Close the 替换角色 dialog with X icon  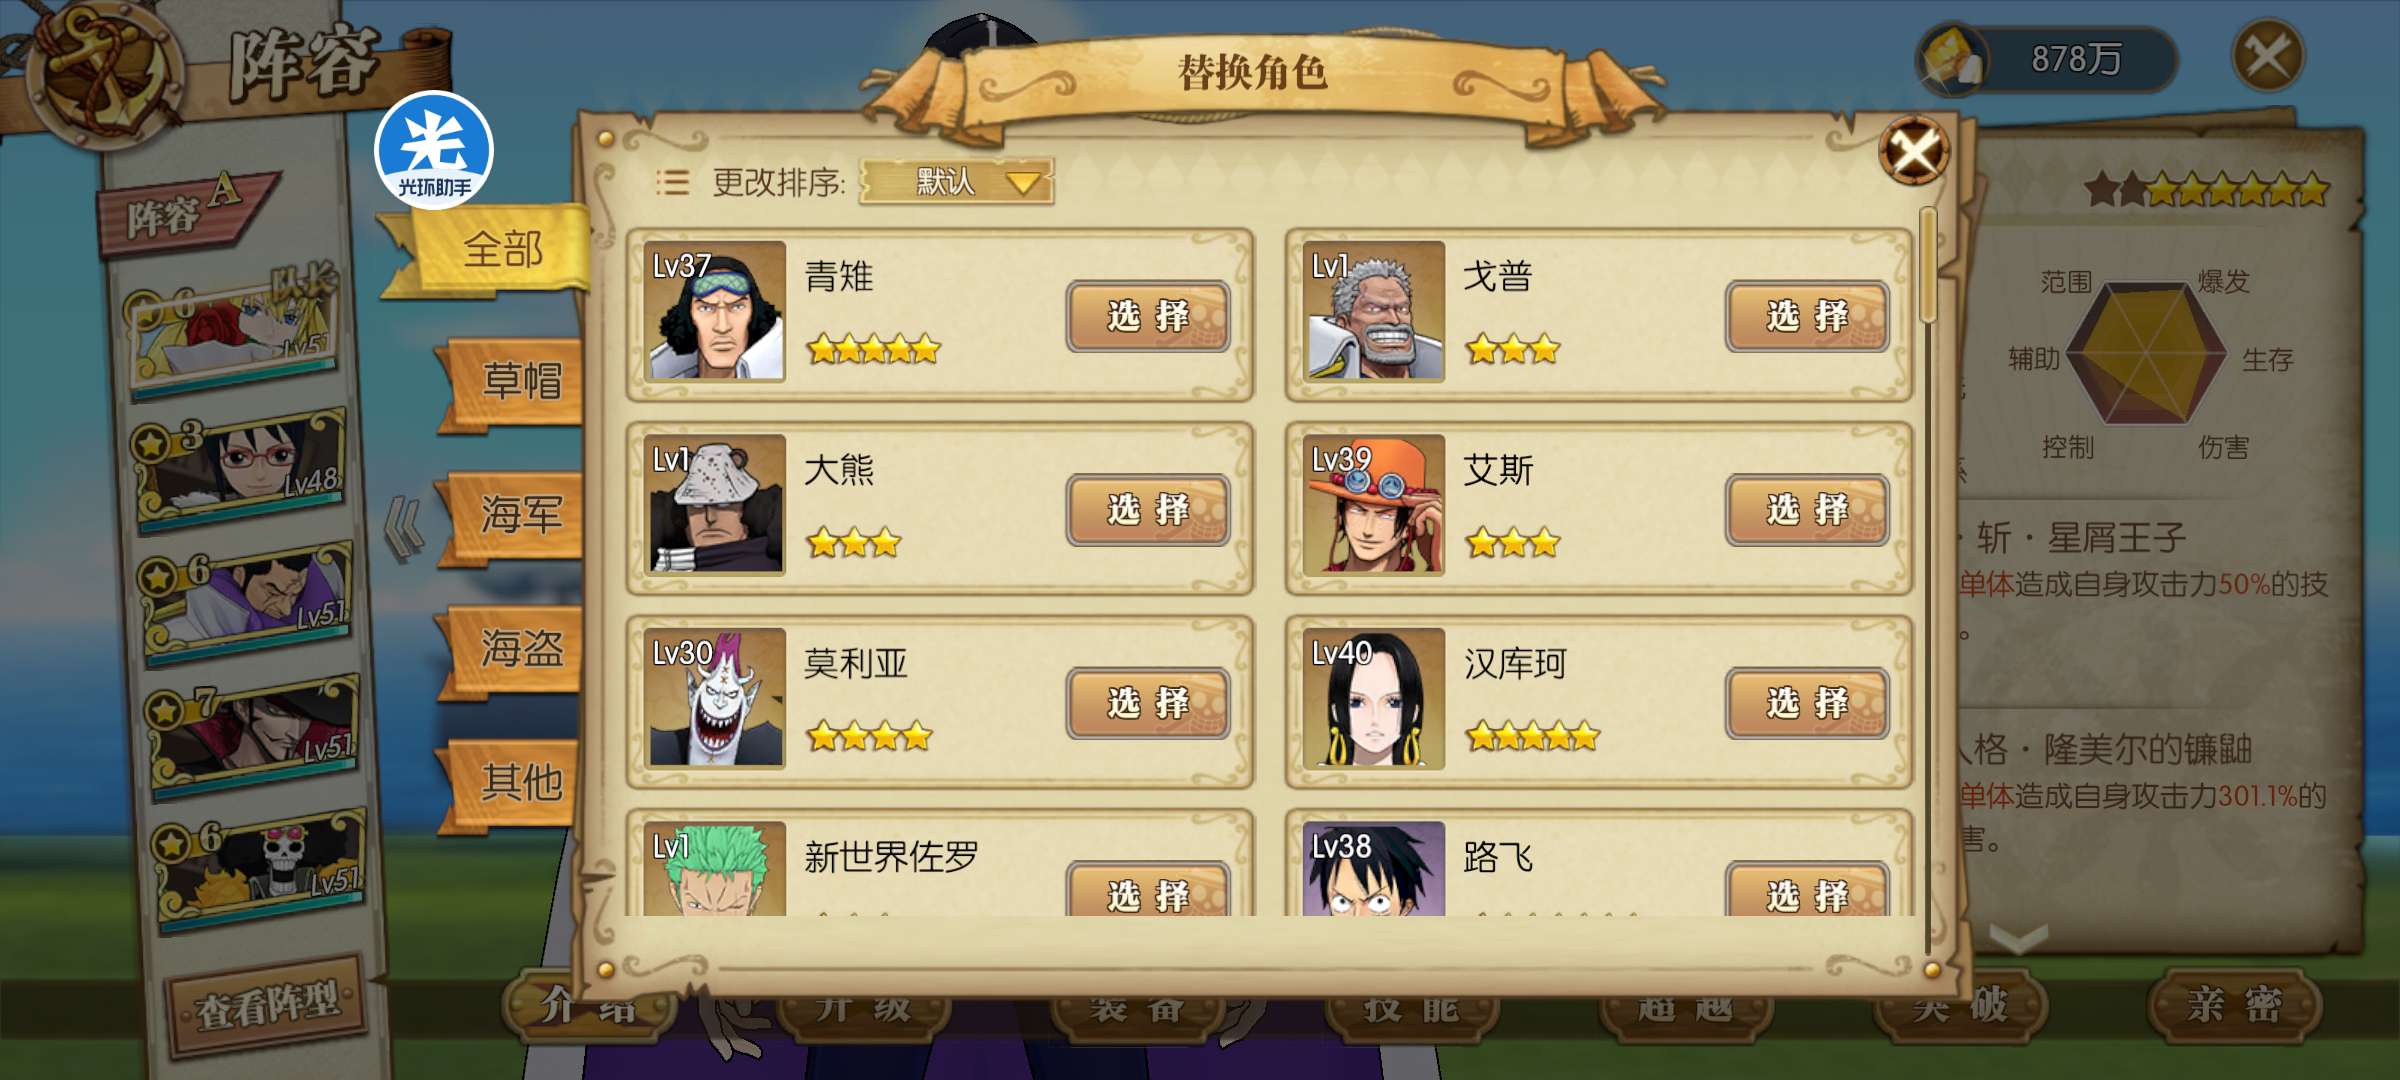point(1913,151)
